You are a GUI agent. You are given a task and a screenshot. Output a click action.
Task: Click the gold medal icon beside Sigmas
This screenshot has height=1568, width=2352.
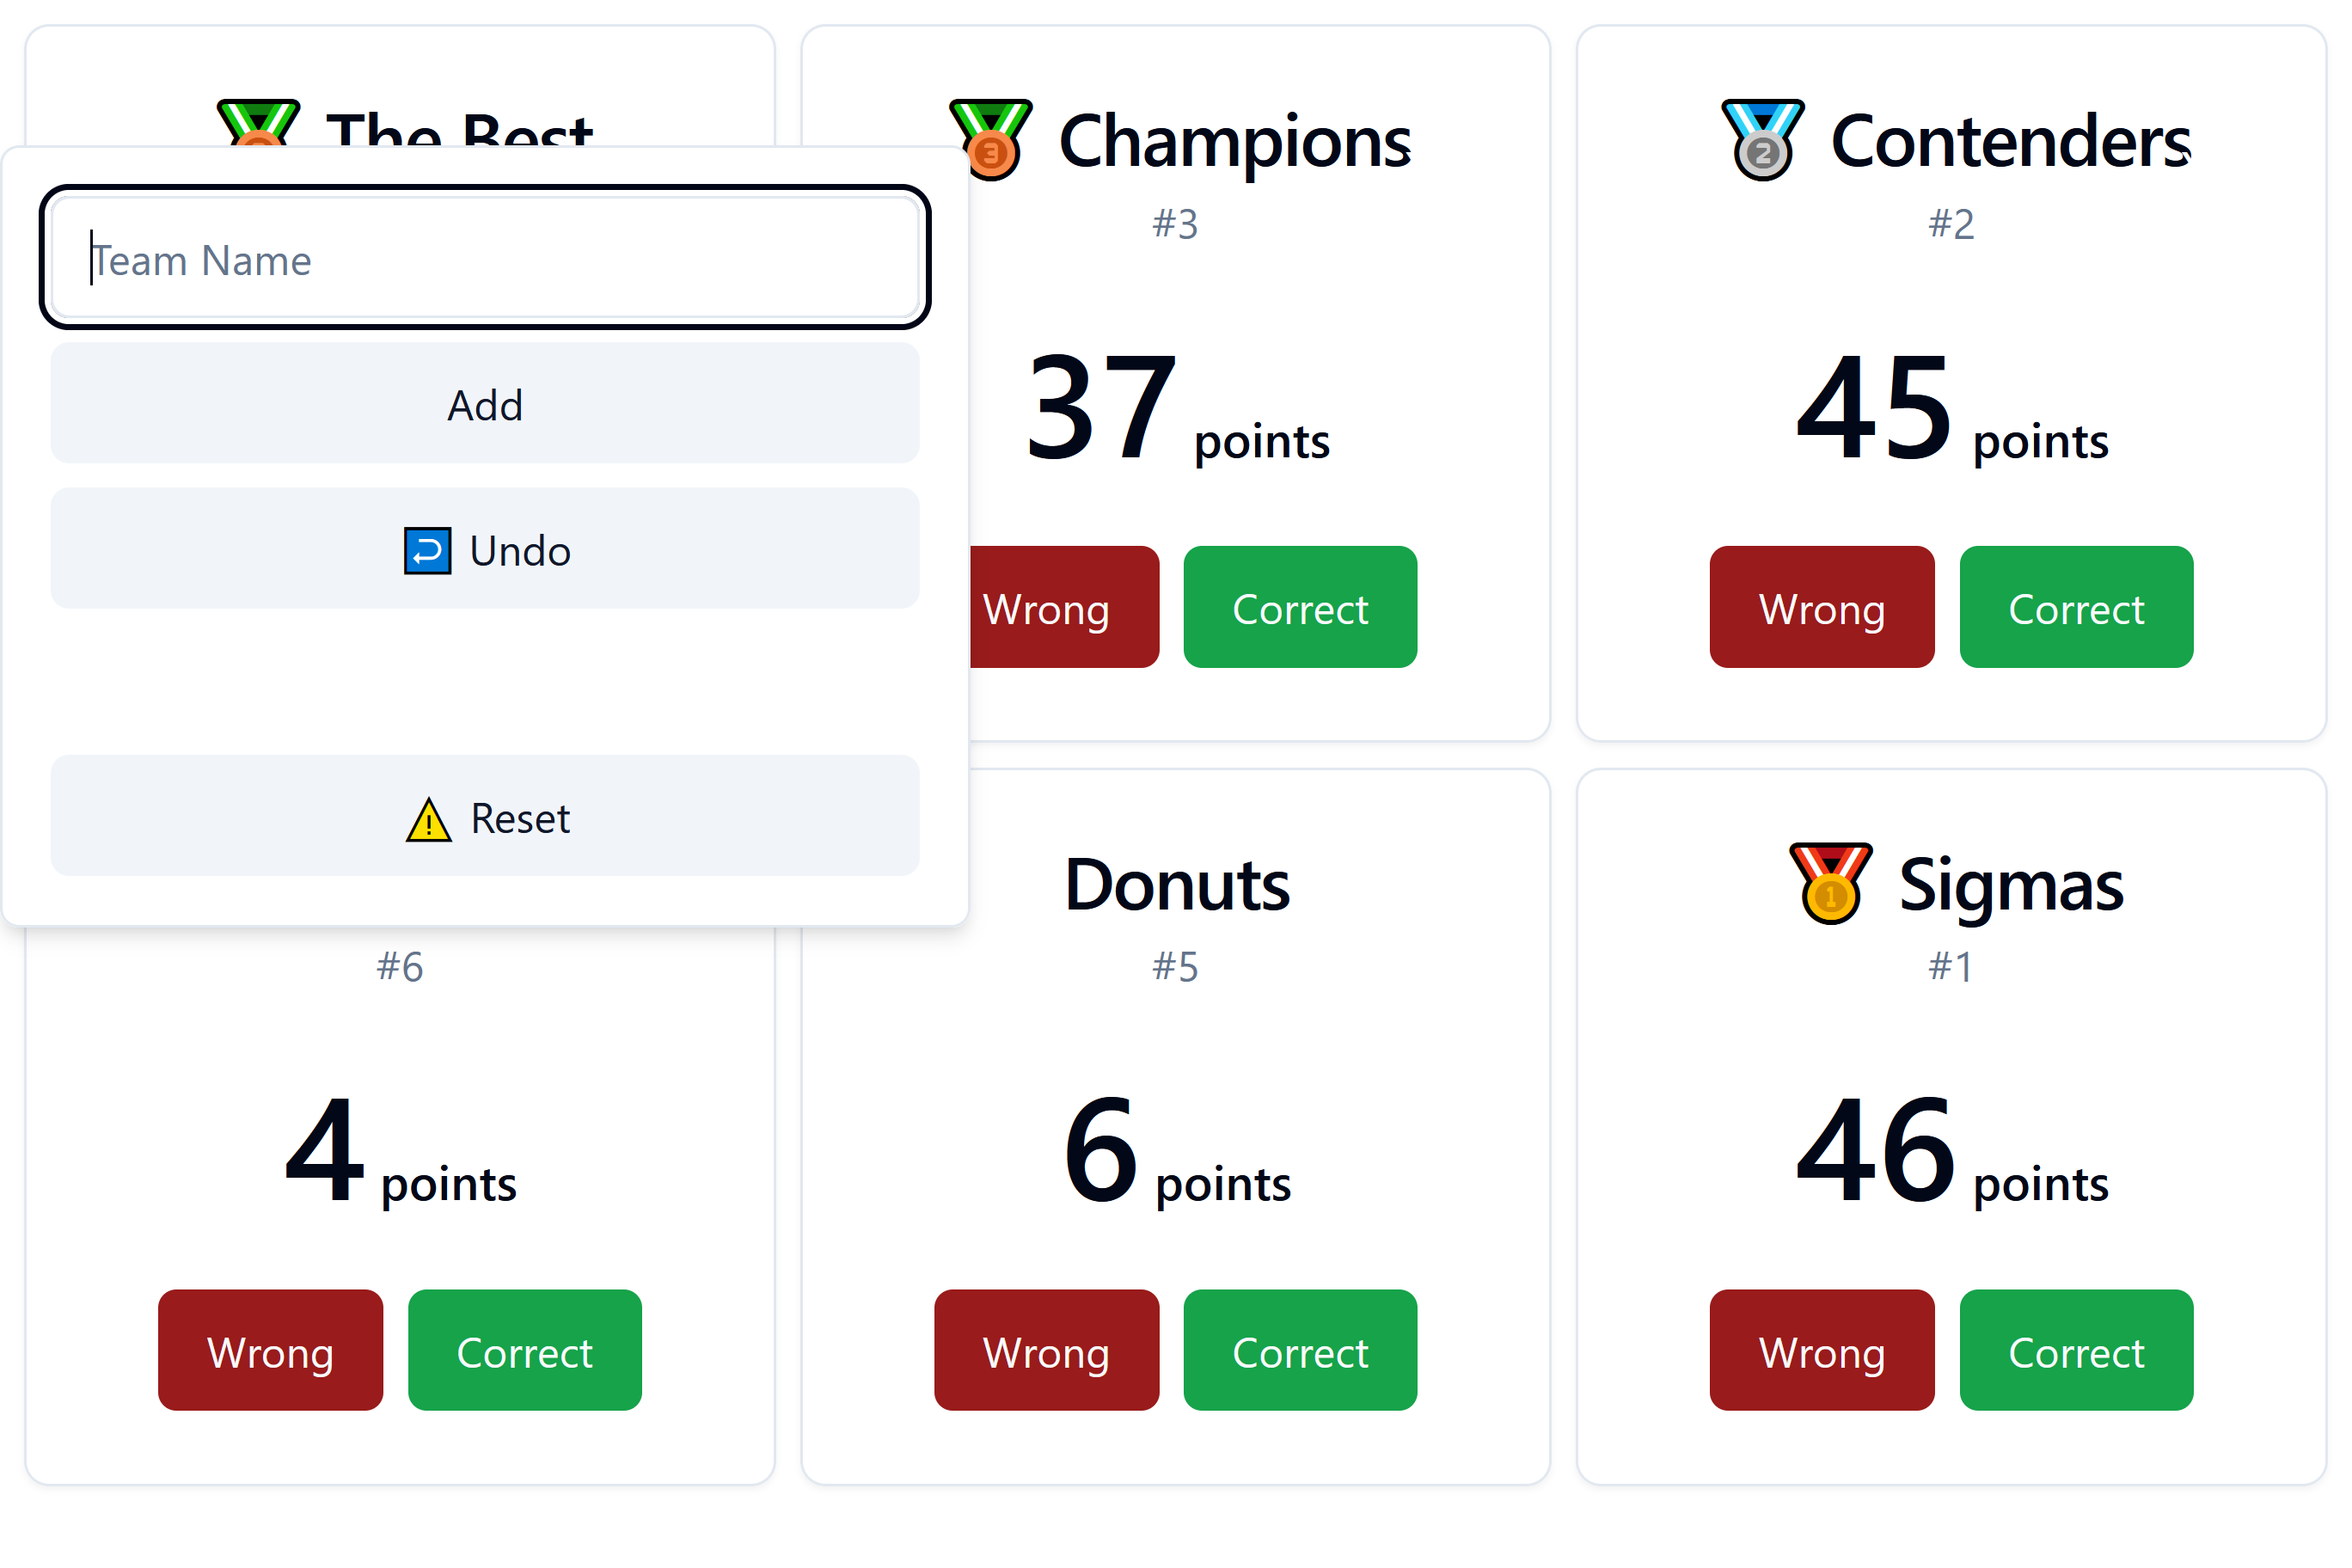click(1830, 884)
